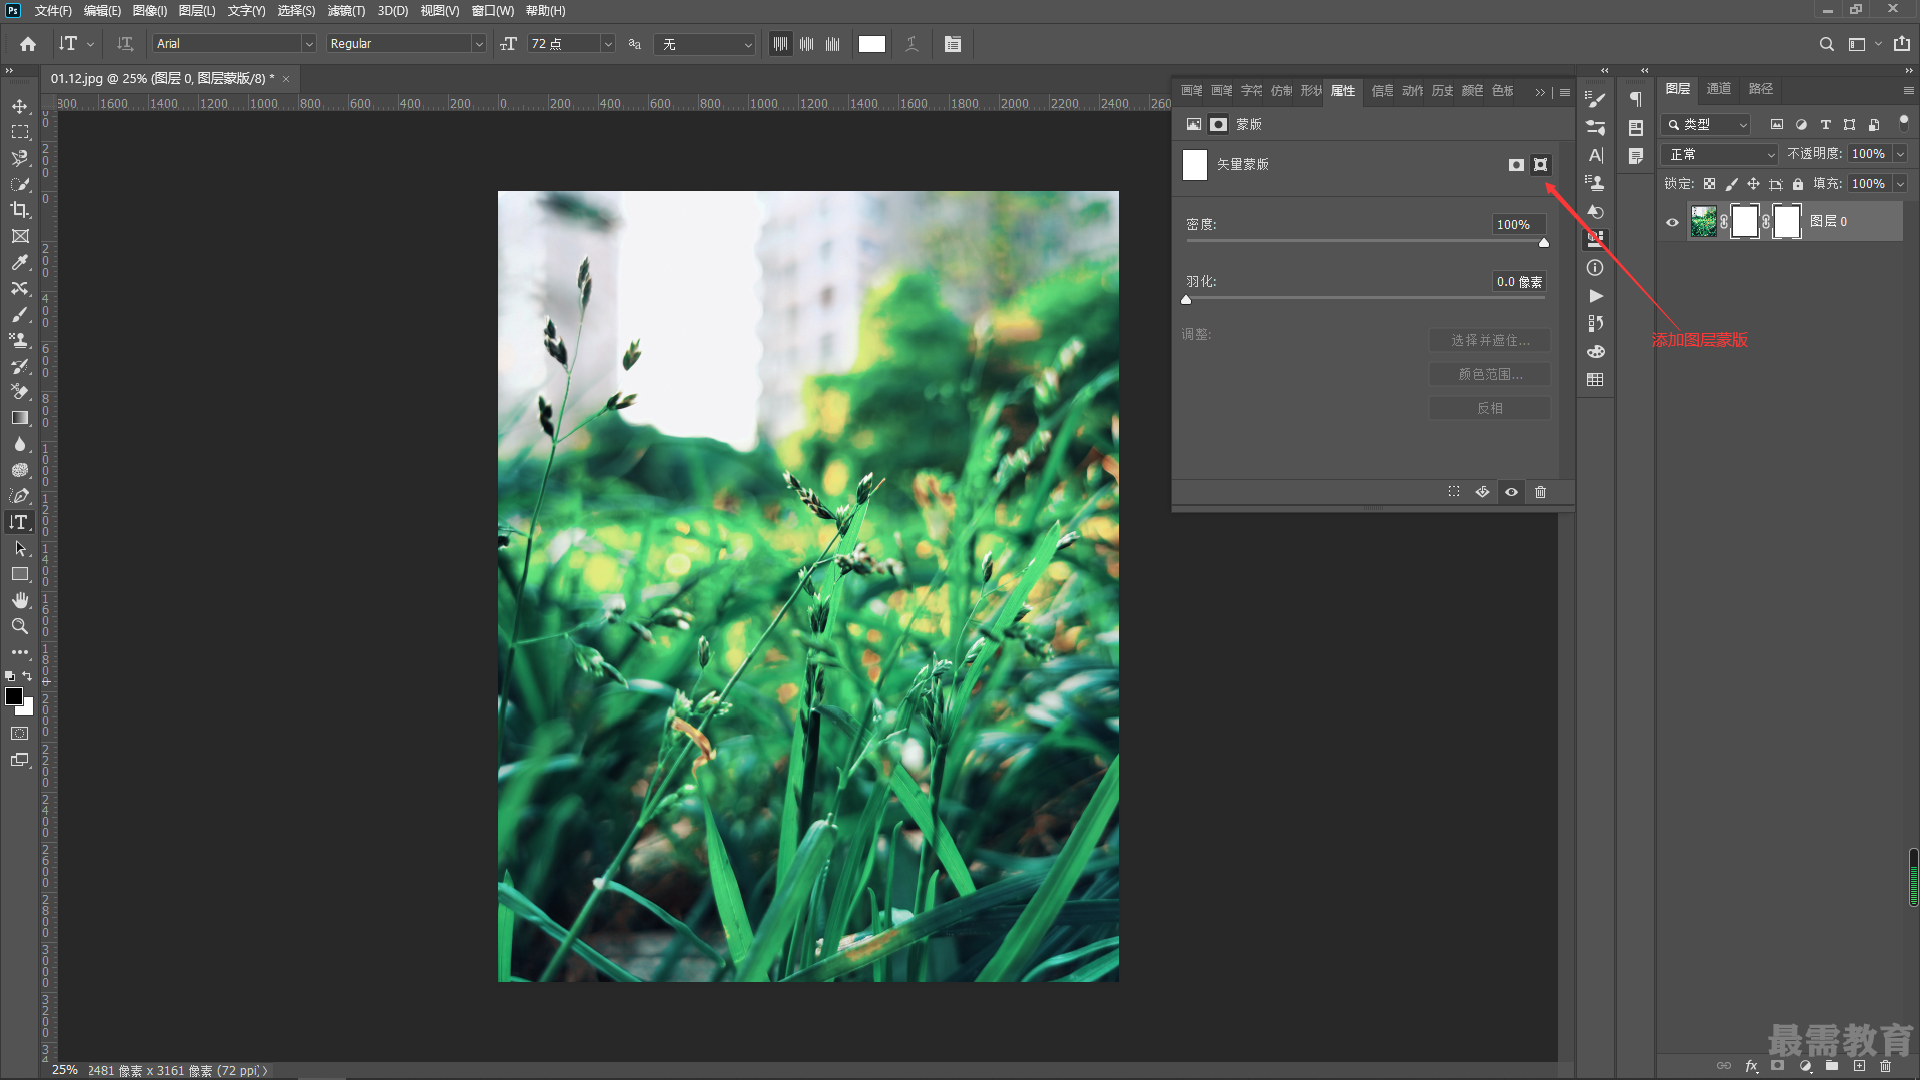1920x1080 pixels.
Task: Toggle lock position
Action: point(1753,184)
